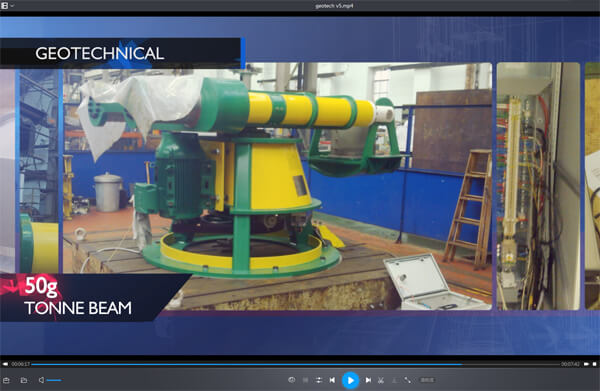The image size is (600, 391).
Task: Open the equalizer sliders settings icon
Action: [x=318, y=380]
